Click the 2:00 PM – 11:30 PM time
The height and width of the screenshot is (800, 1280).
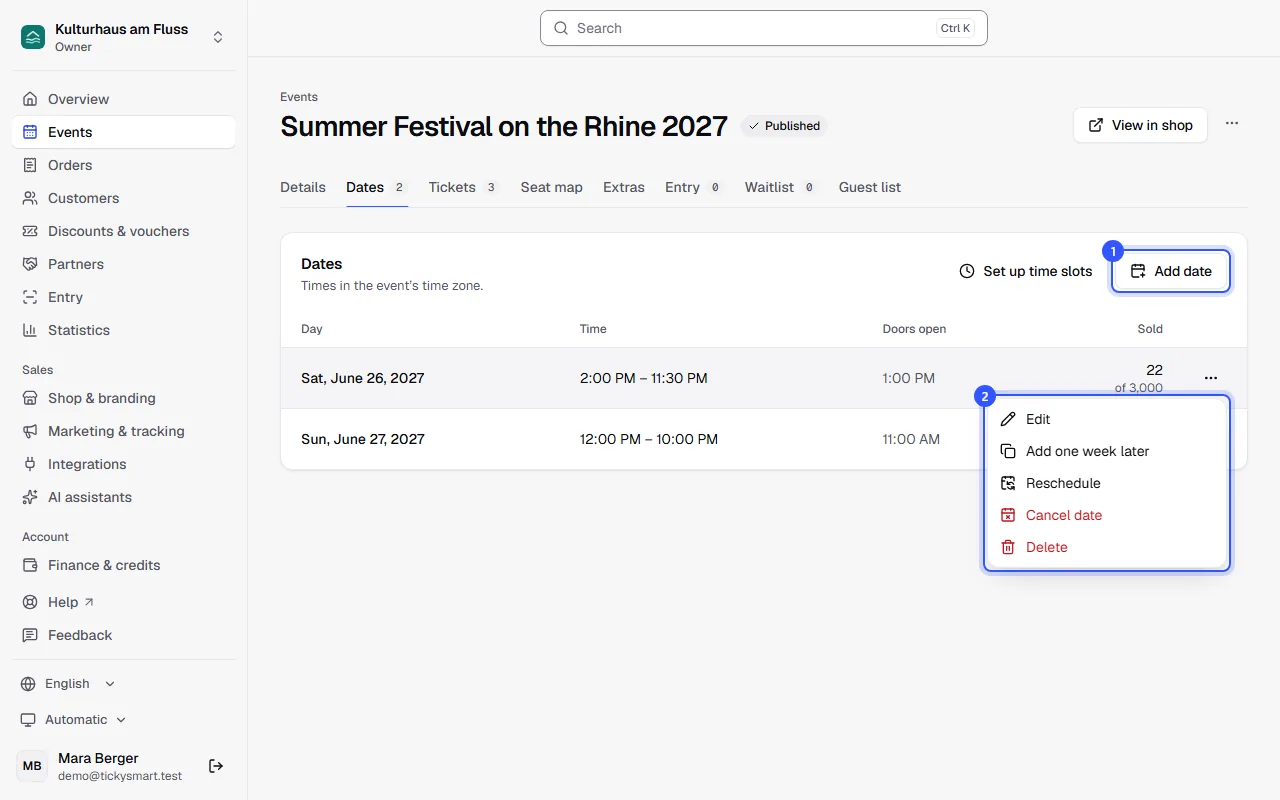644,378
